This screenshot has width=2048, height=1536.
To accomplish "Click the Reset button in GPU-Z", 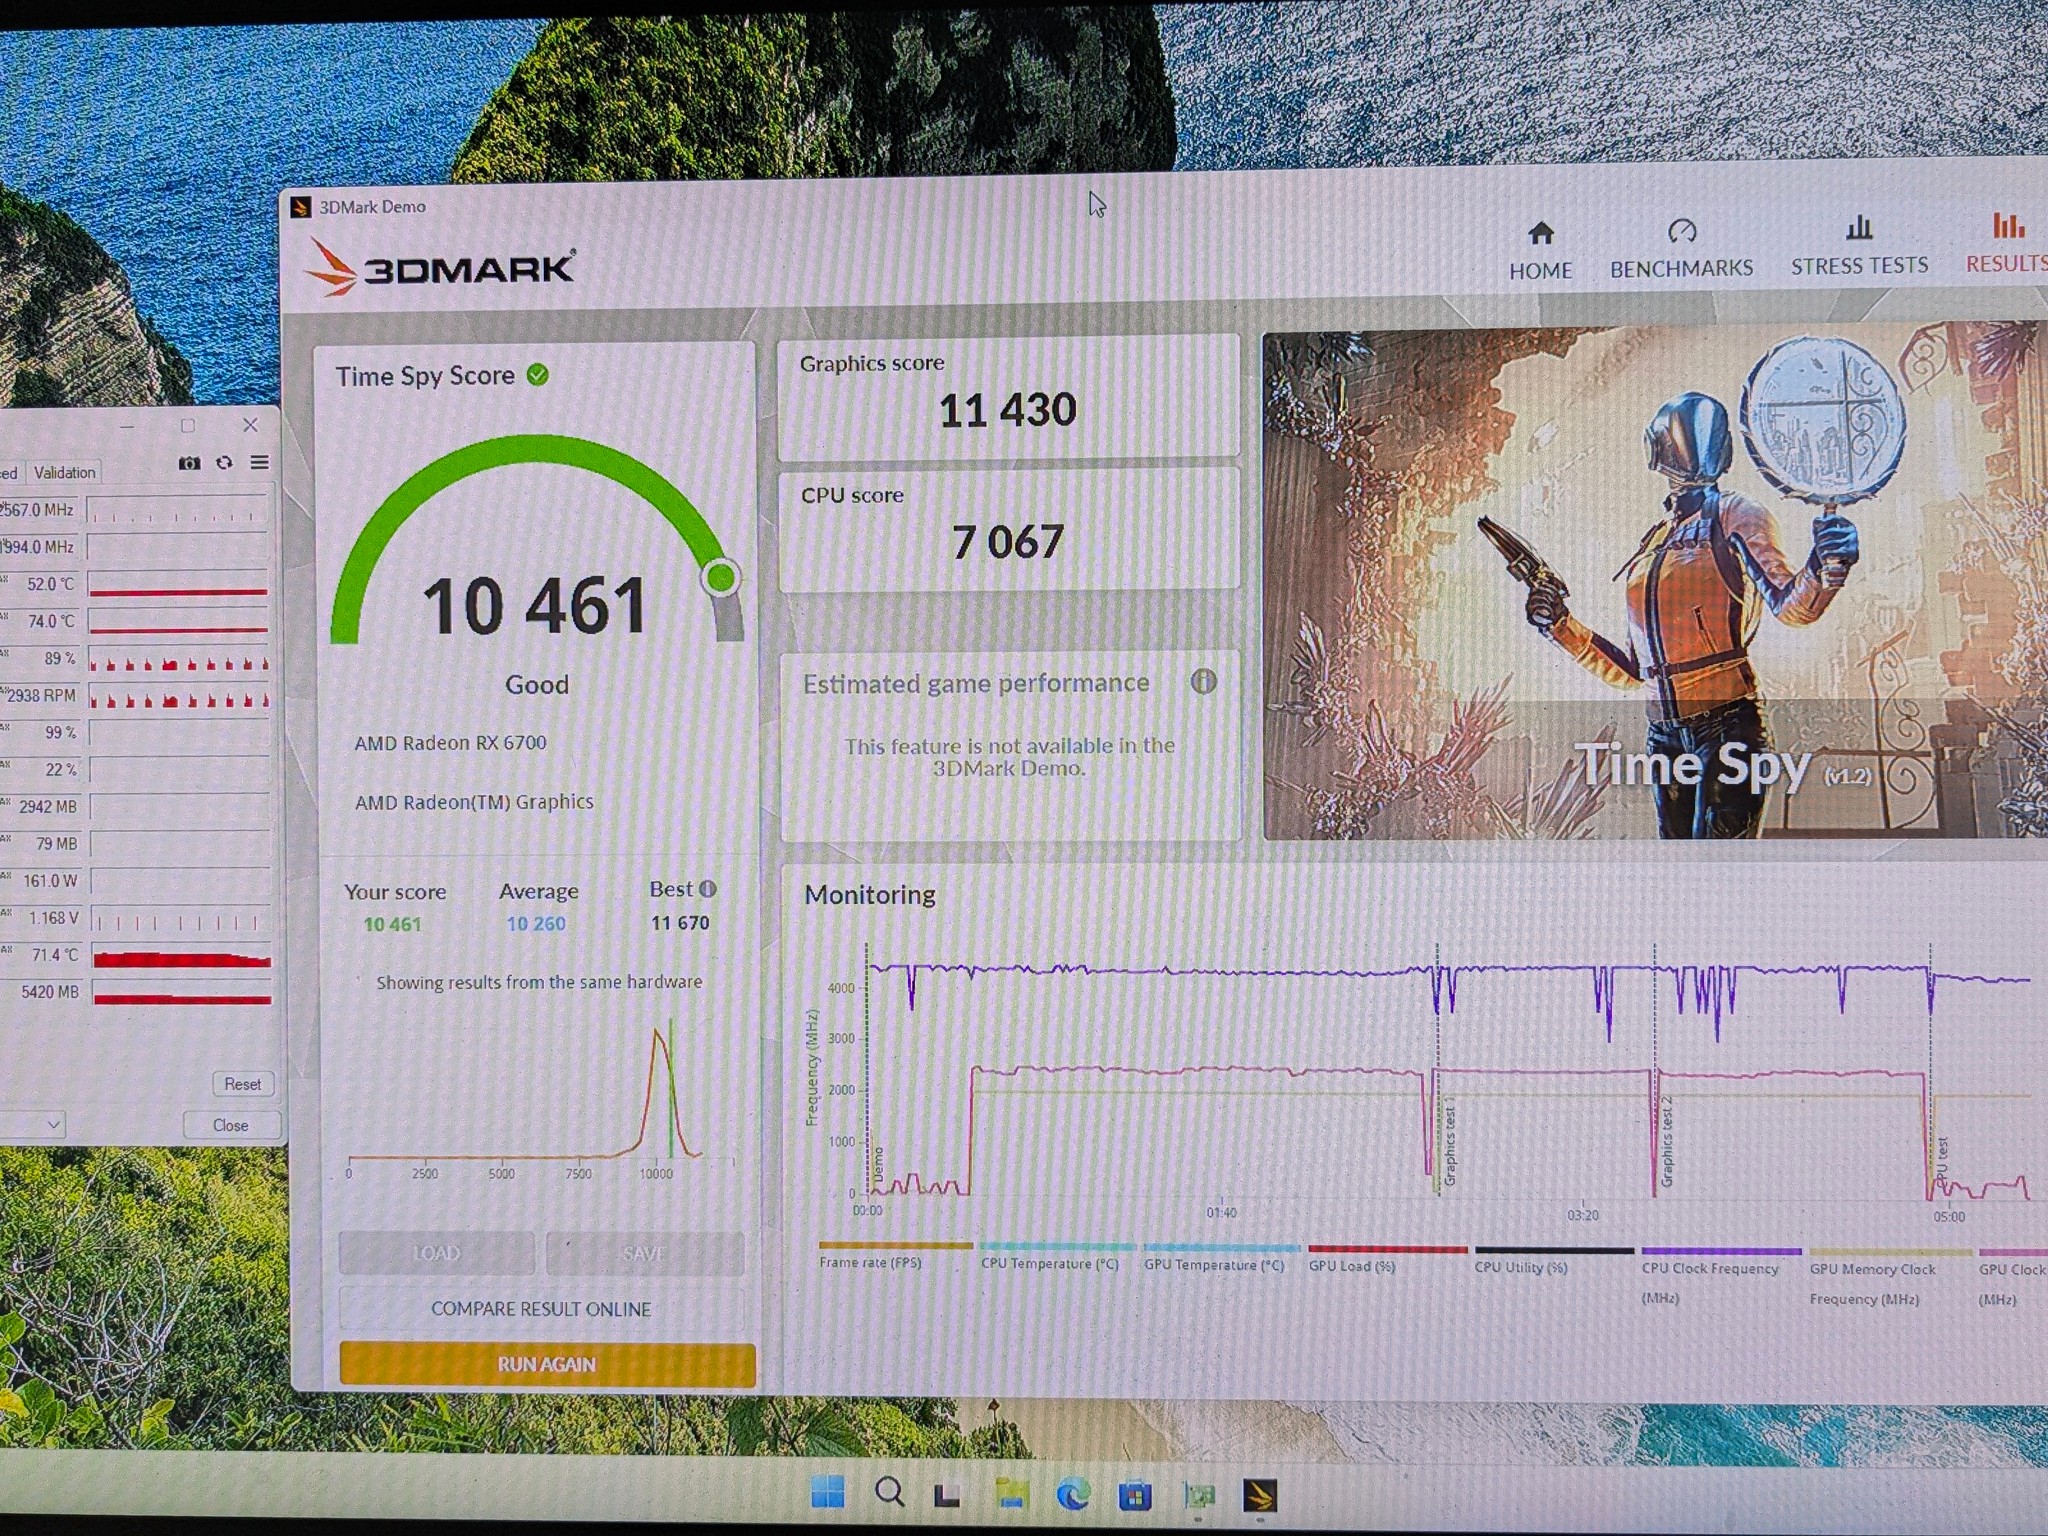I will click(x=243, y=1084).
